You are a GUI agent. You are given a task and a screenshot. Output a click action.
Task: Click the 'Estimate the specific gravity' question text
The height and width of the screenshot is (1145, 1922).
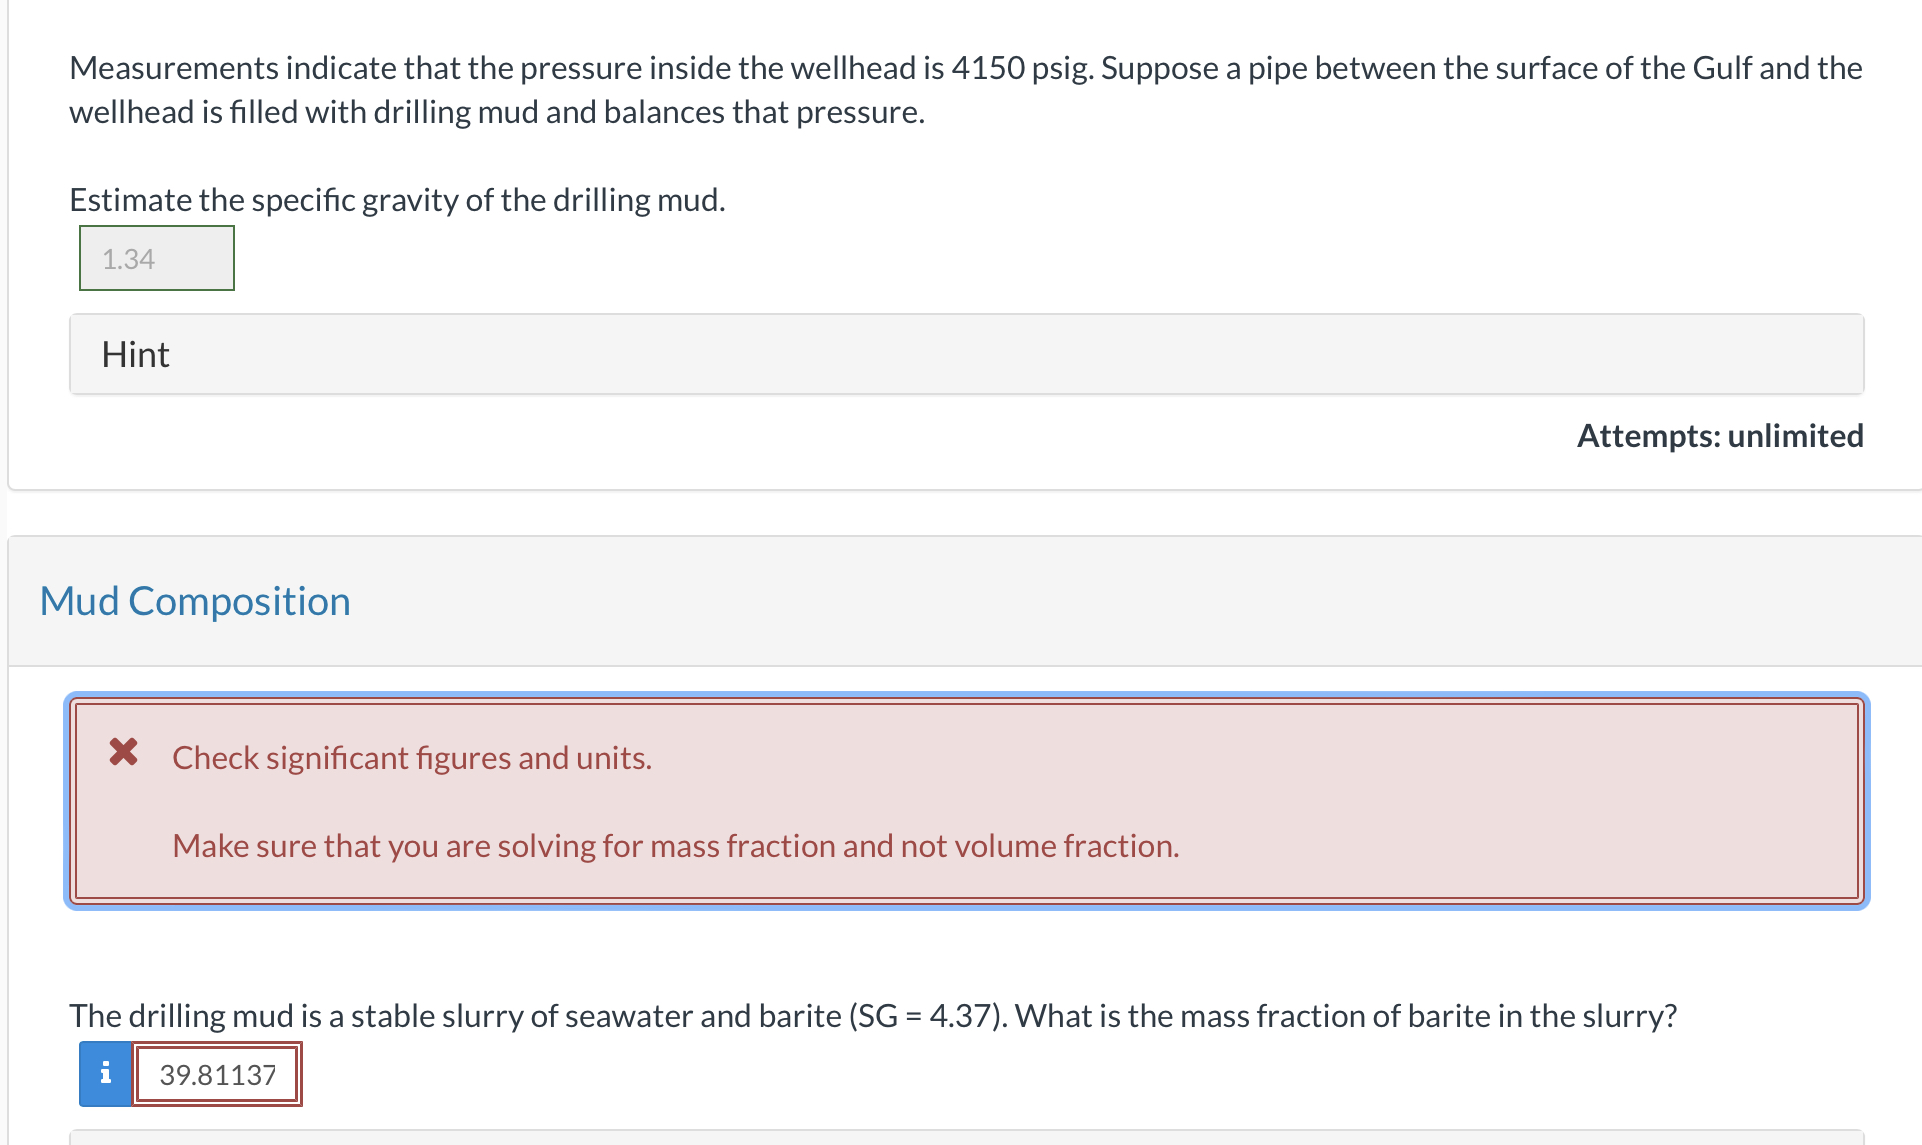click(x=397, y=200)
